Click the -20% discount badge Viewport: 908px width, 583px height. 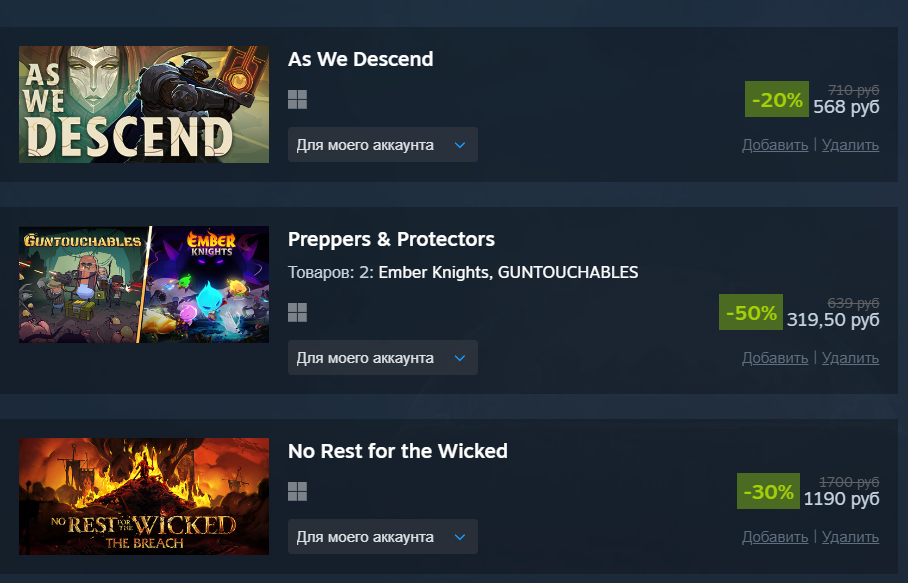(x=777, y=99)
